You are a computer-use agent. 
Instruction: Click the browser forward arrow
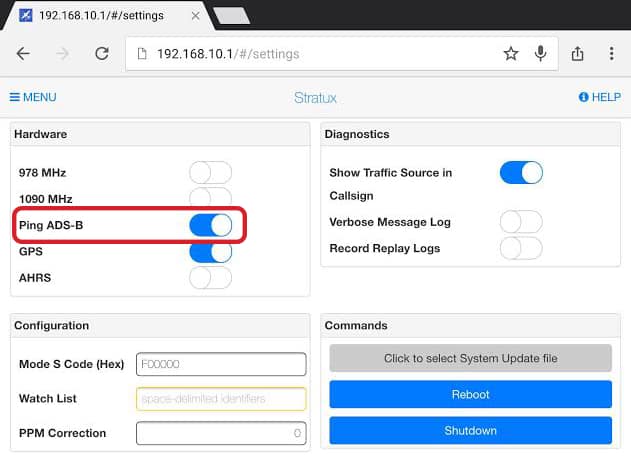click(x=62, y=54)
